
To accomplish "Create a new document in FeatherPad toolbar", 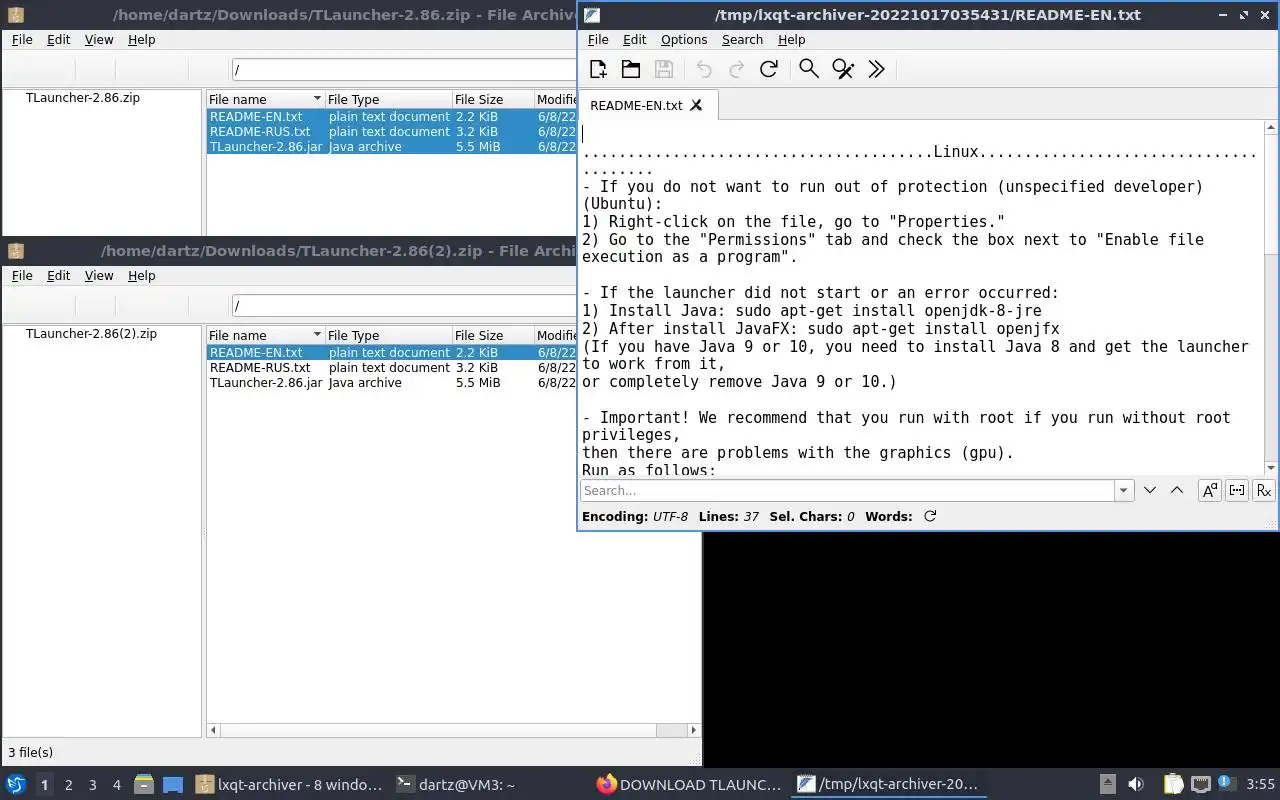I will click(598, 69).
